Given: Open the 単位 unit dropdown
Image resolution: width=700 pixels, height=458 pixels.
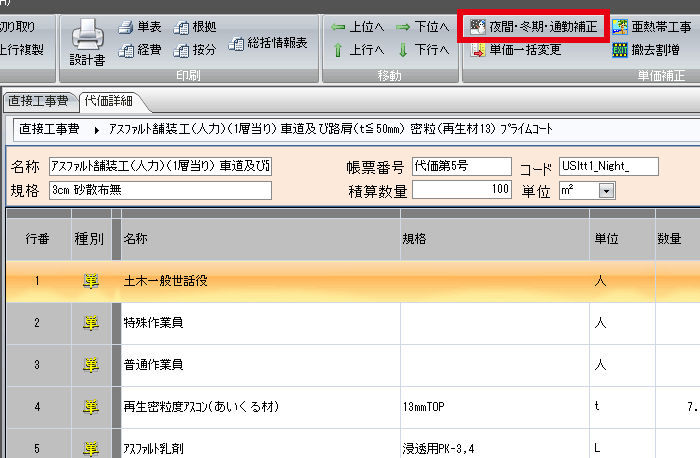Looking at the screenshot, I should (x=606, y=190).
